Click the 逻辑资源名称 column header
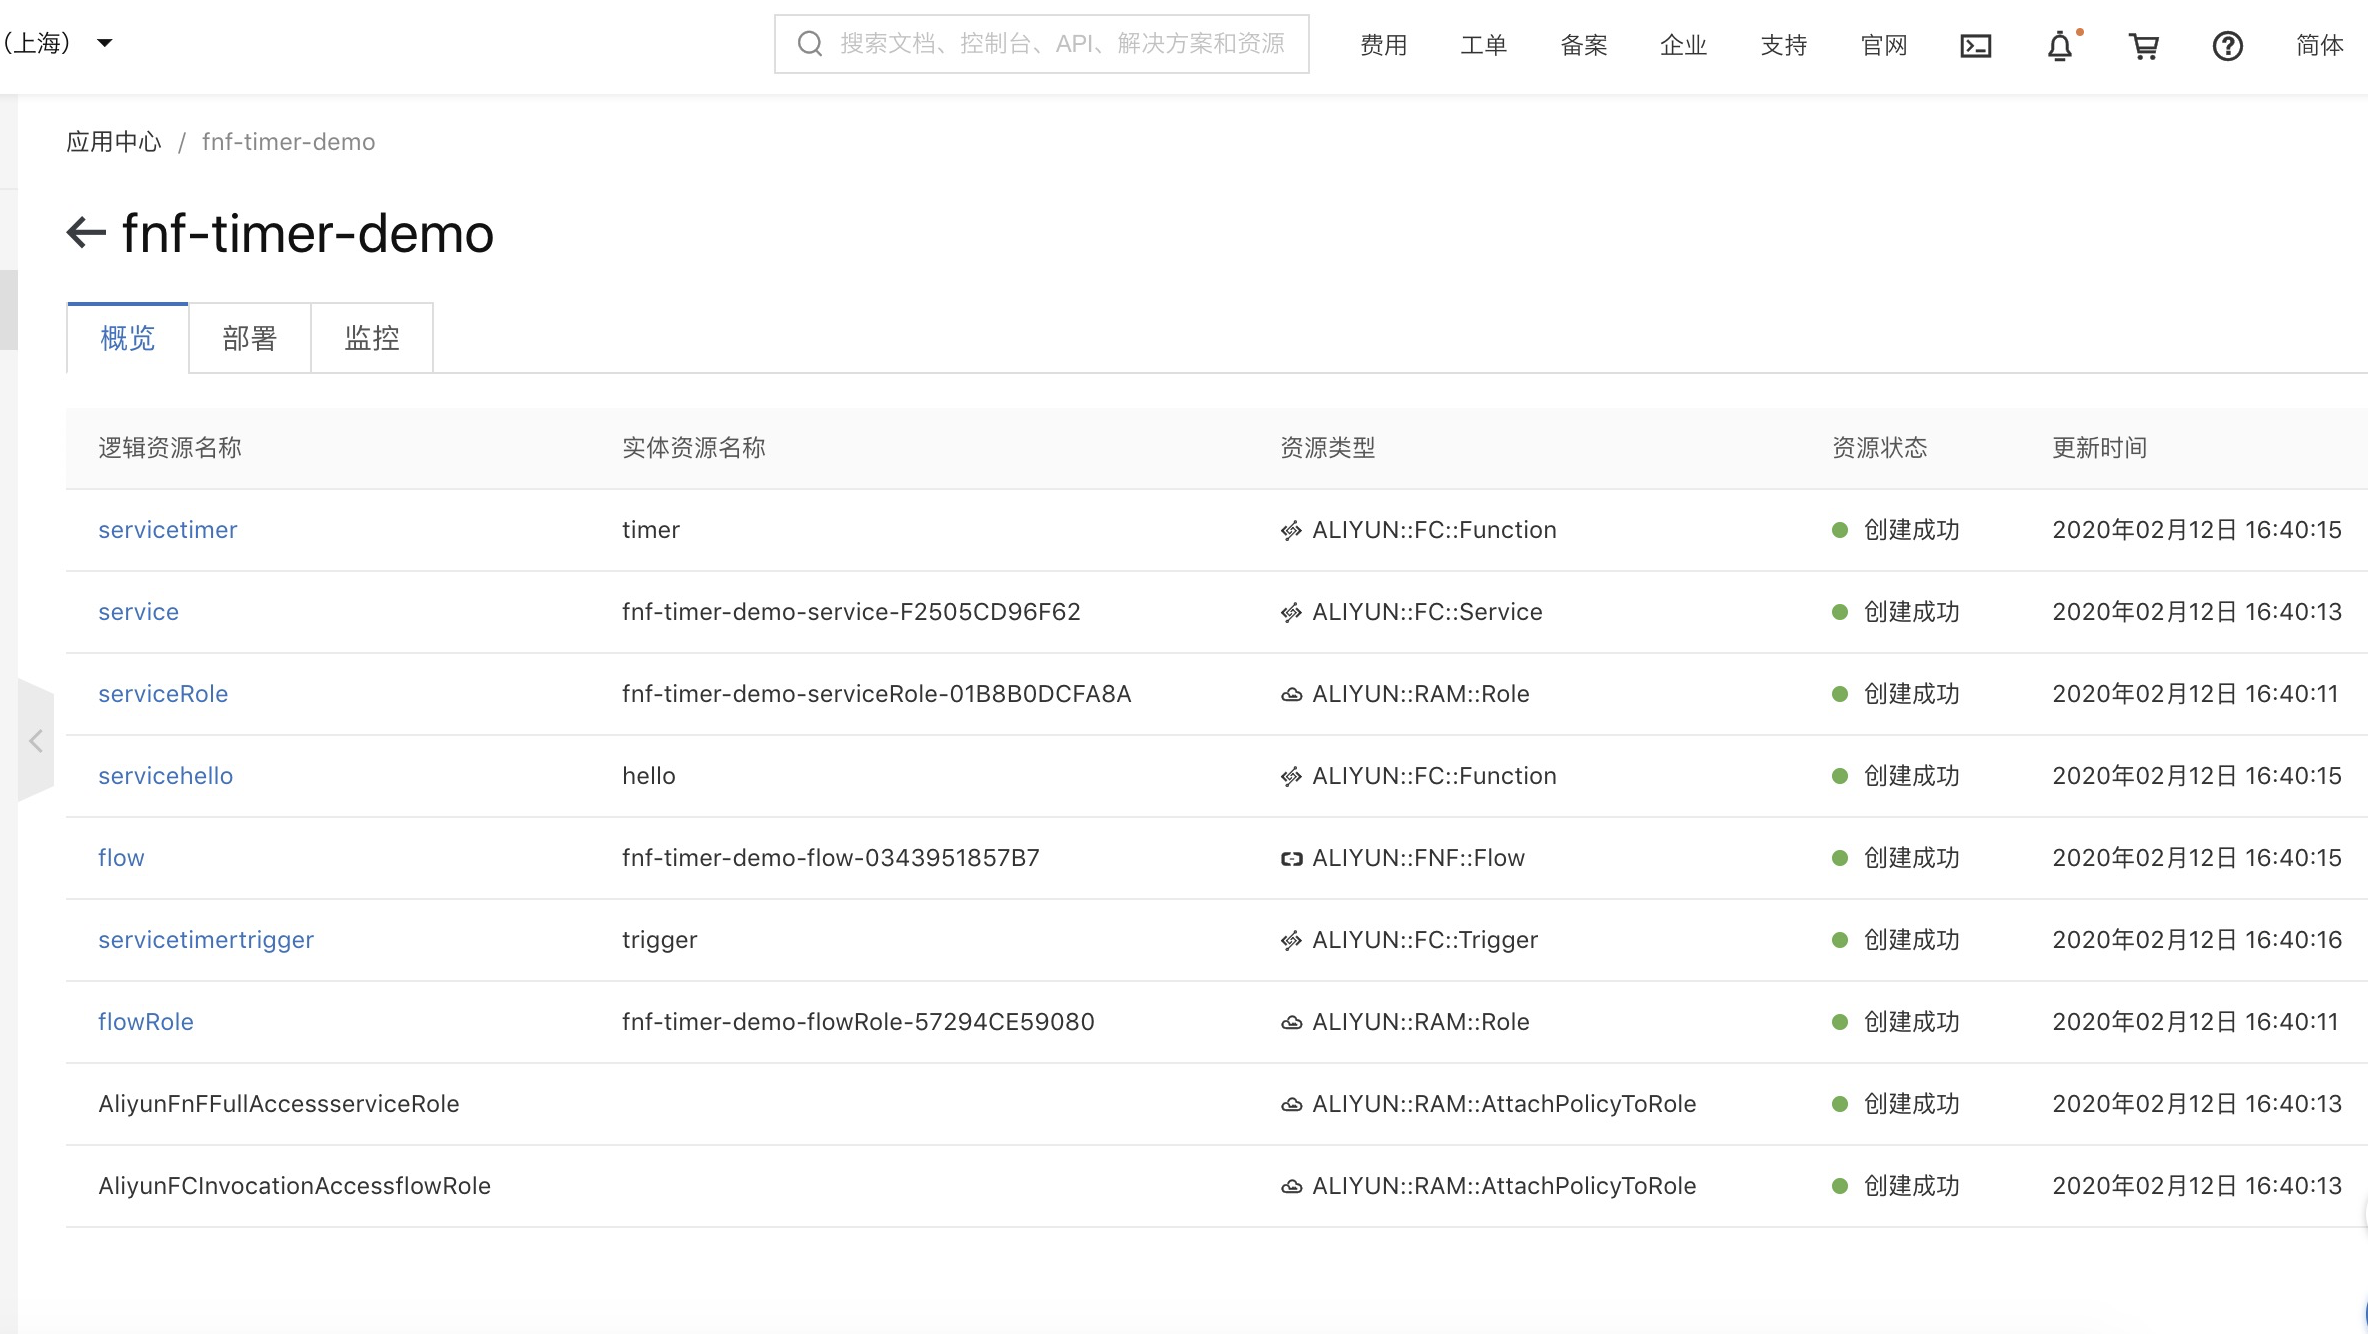Image resolution: width=2368 pixels, height=1334 pixels. tap(170, 448)
